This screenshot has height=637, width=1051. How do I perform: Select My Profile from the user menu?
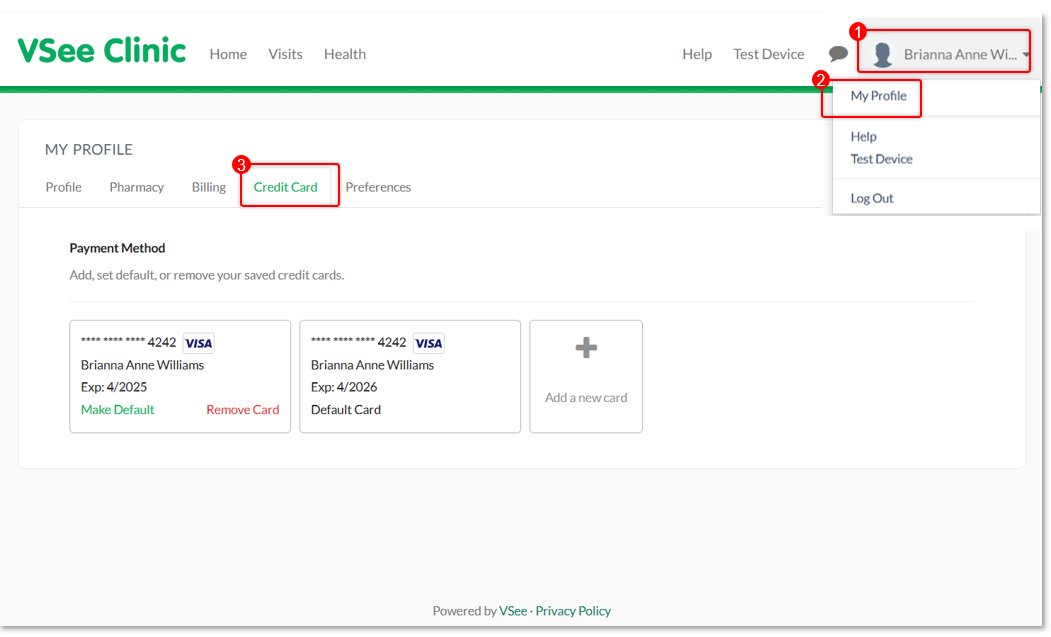[x=878, y=96]
